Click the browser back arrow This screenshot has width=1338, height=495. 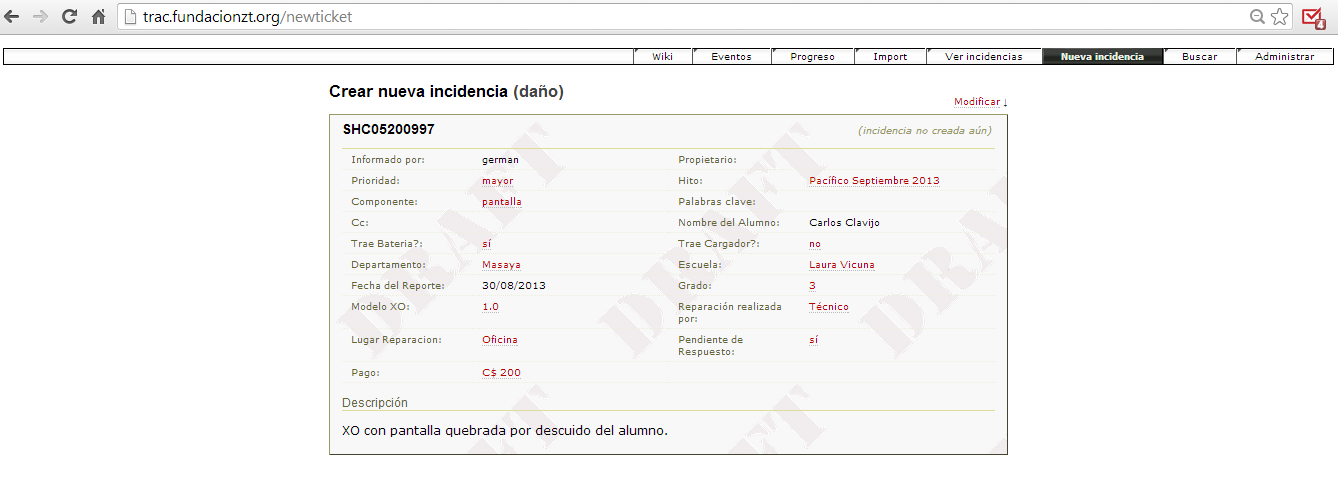13,17
